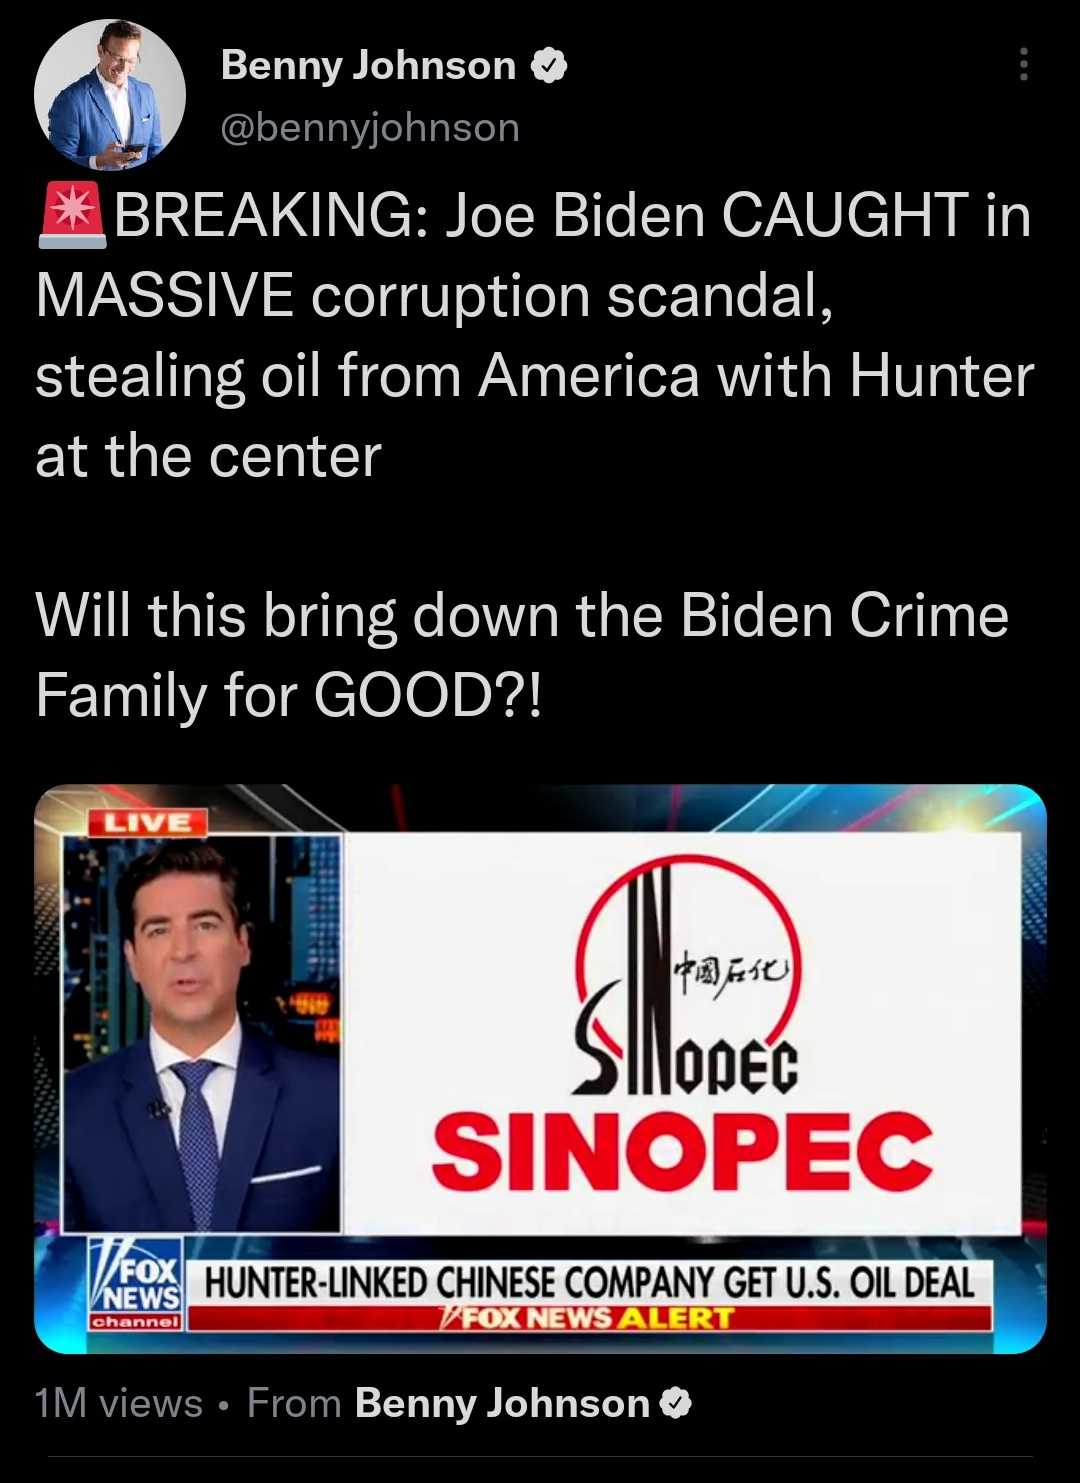This screenshot has height=1483, width=1080.
Task: Open the Benny Johnson display name at top
Action: [x=368, y=66]
